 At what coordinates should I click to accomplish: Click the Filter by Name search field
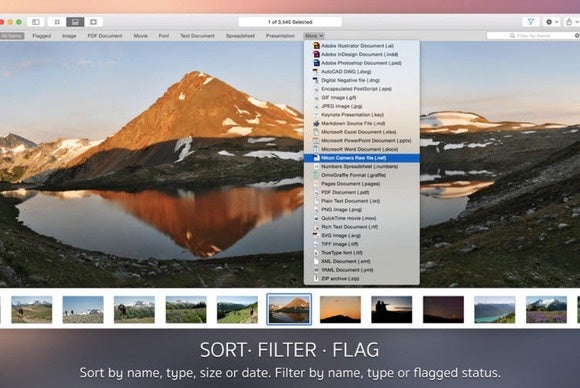click(532, 36)
